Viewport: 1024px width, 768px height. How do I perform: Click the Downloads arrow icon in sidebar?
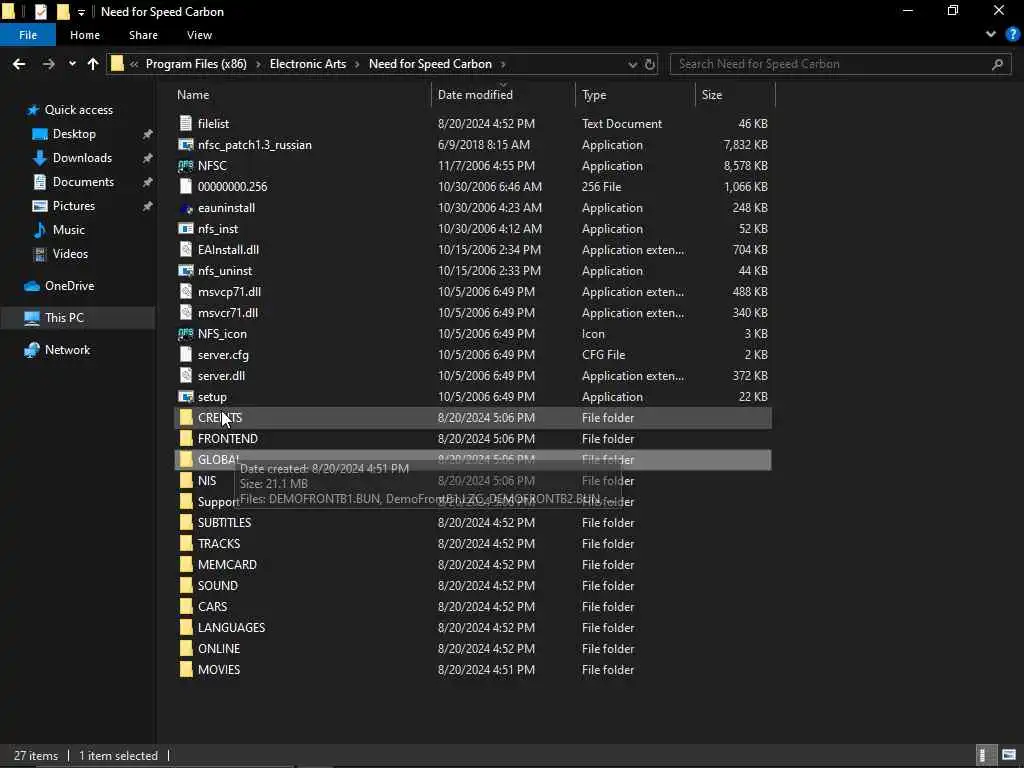[x=40, y=158]
